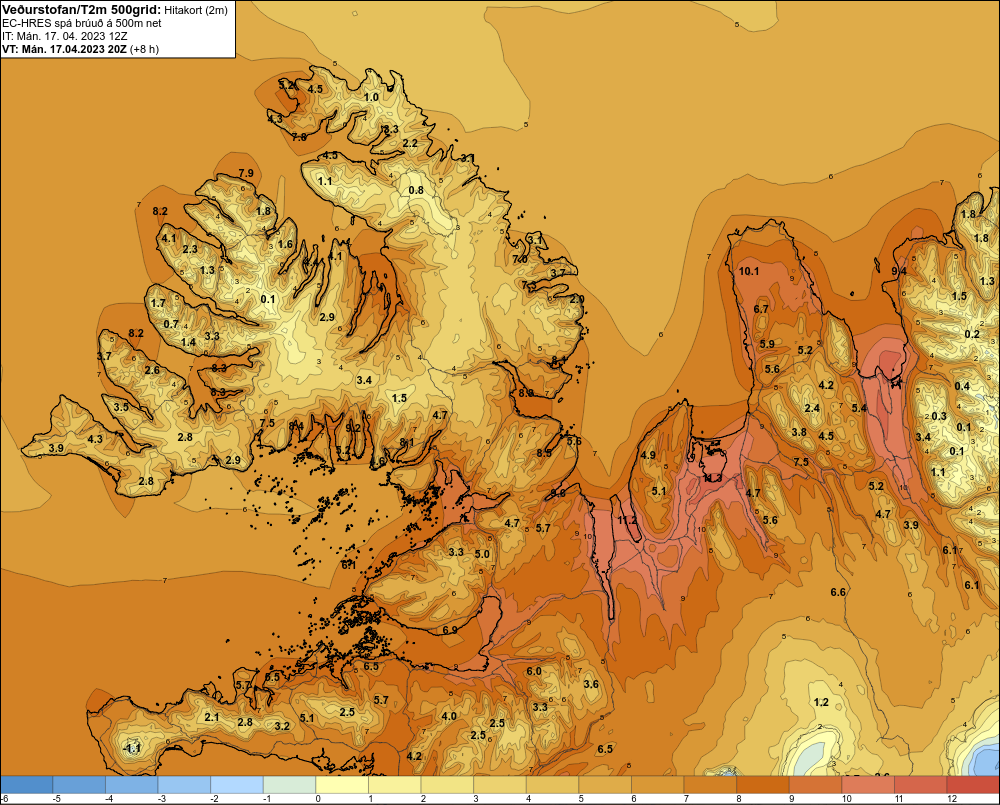Click the 6.6 temperature value
Image resolution: width=1000 pixels, height=805 pixels.
pos(838,592)
